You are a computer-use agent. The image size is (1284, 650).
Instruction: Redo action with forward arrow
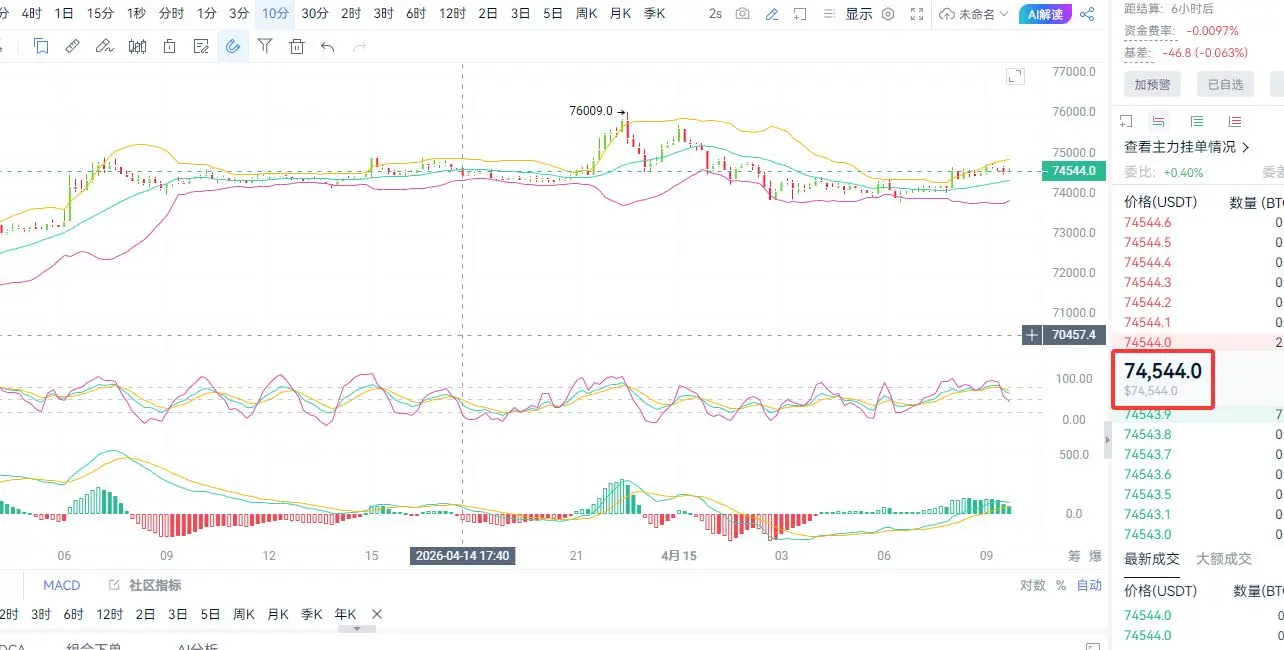click(359, 46)
